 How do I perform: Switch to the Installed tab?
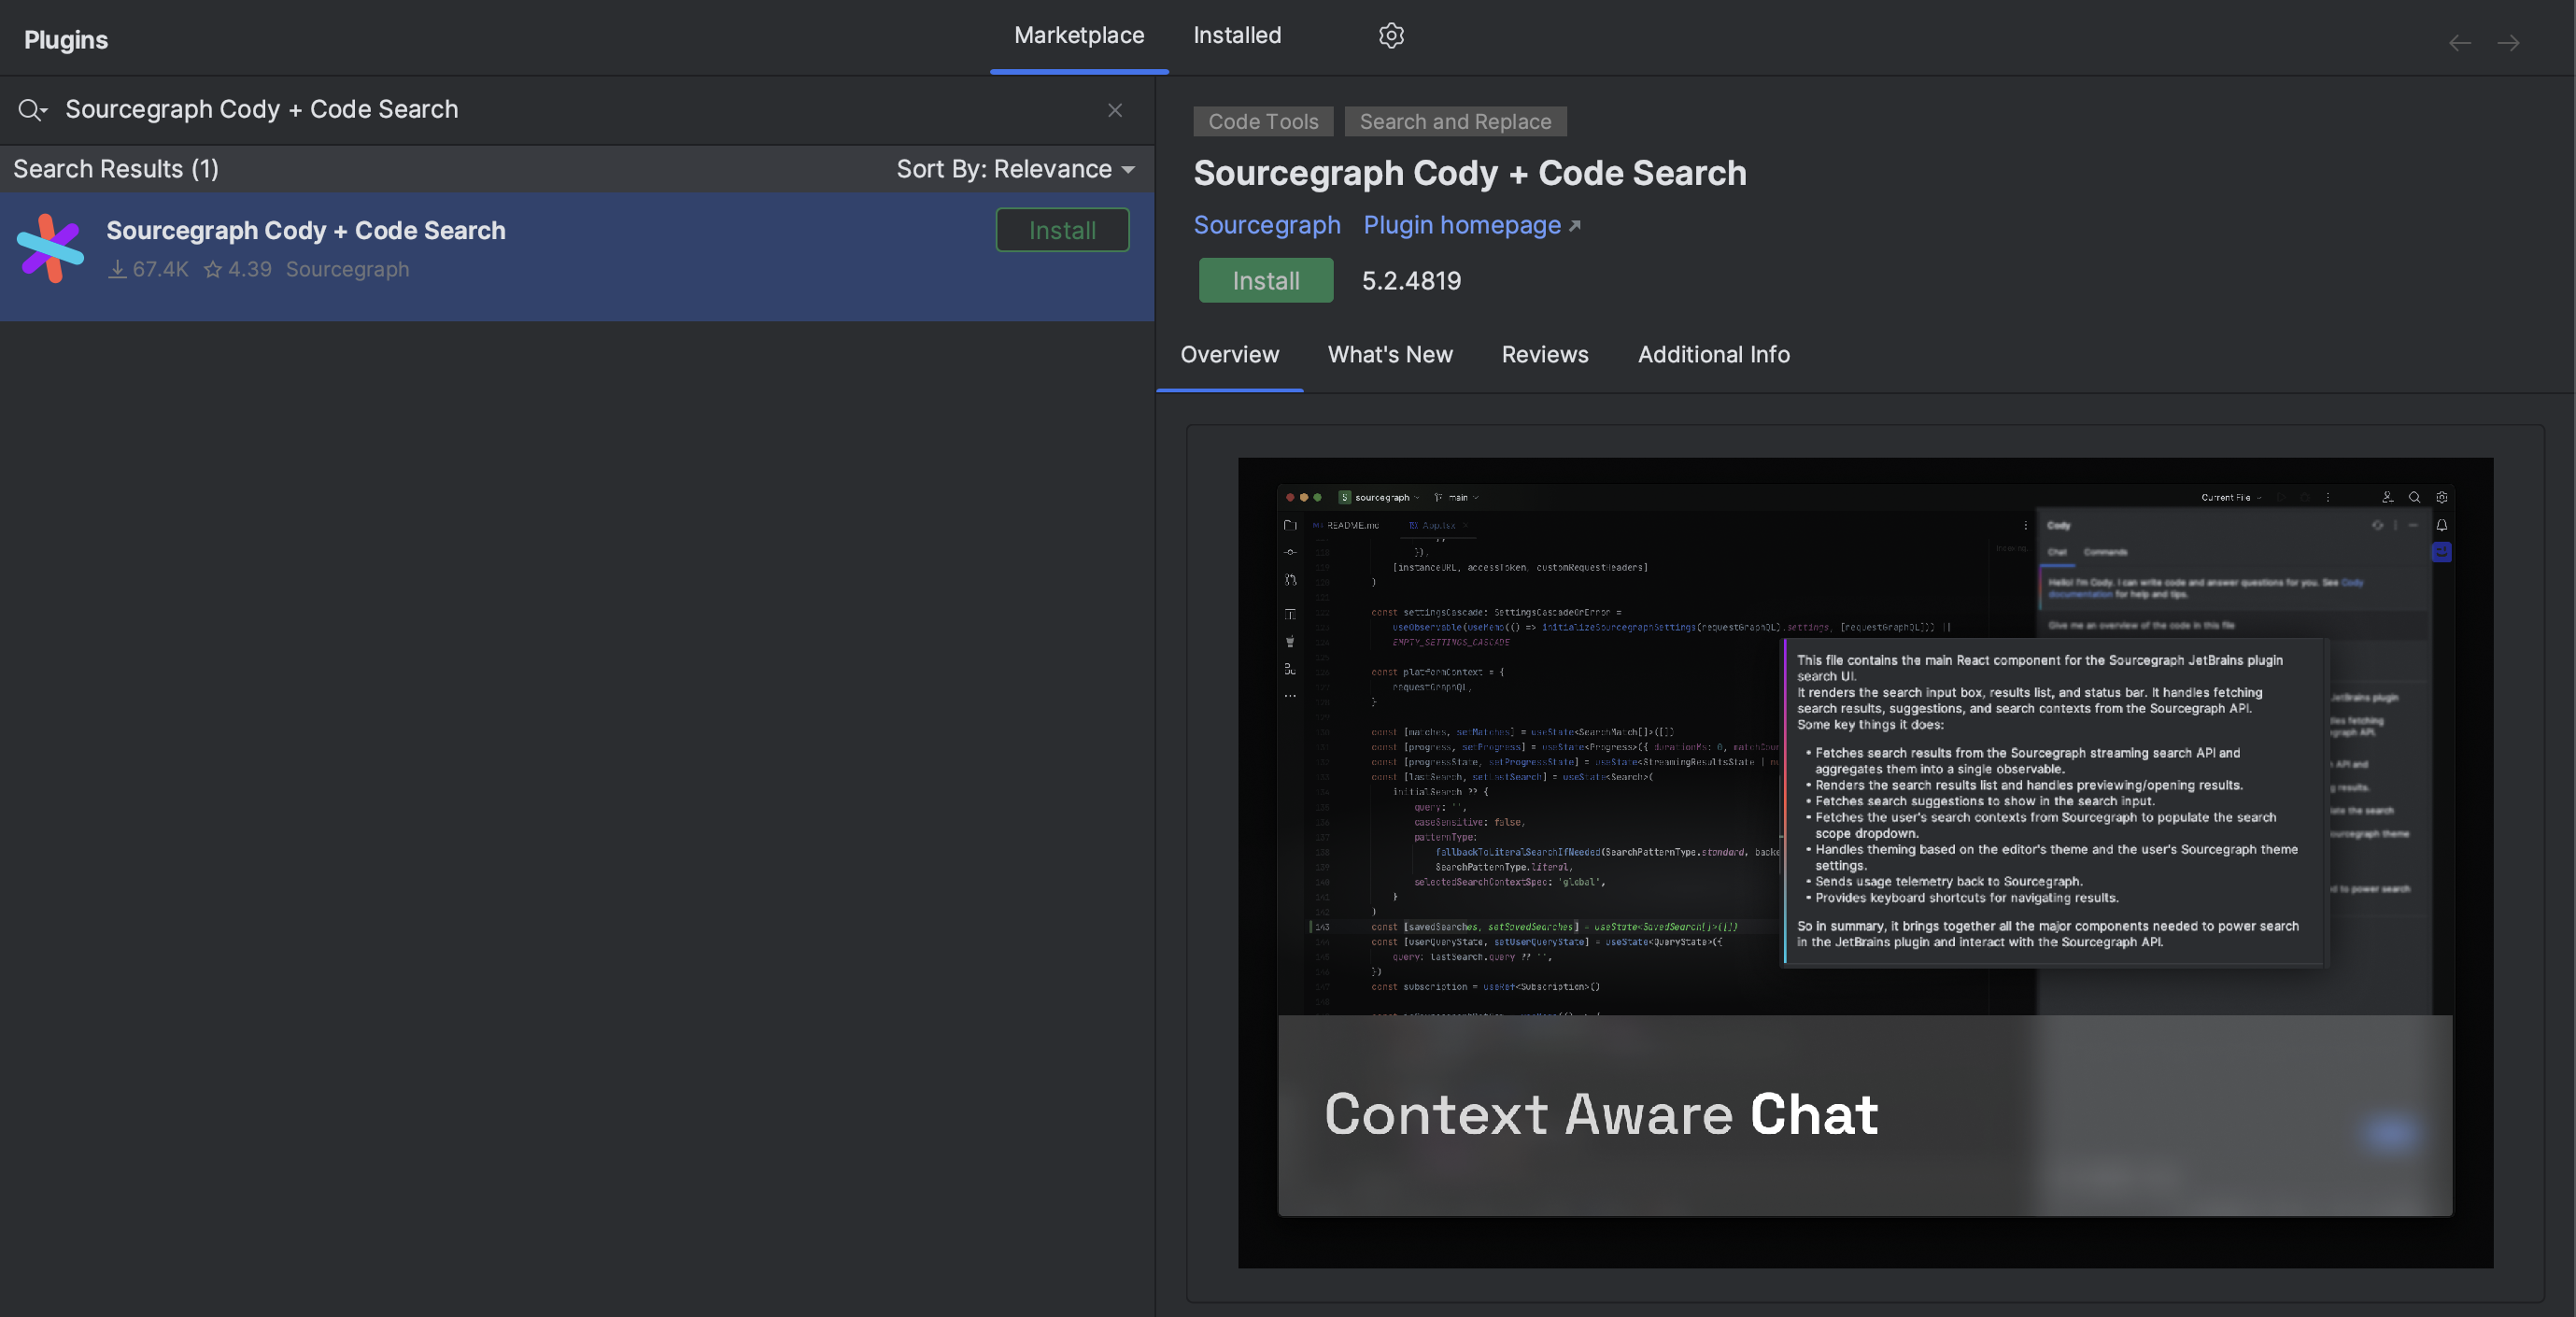tap(1237, 36)
